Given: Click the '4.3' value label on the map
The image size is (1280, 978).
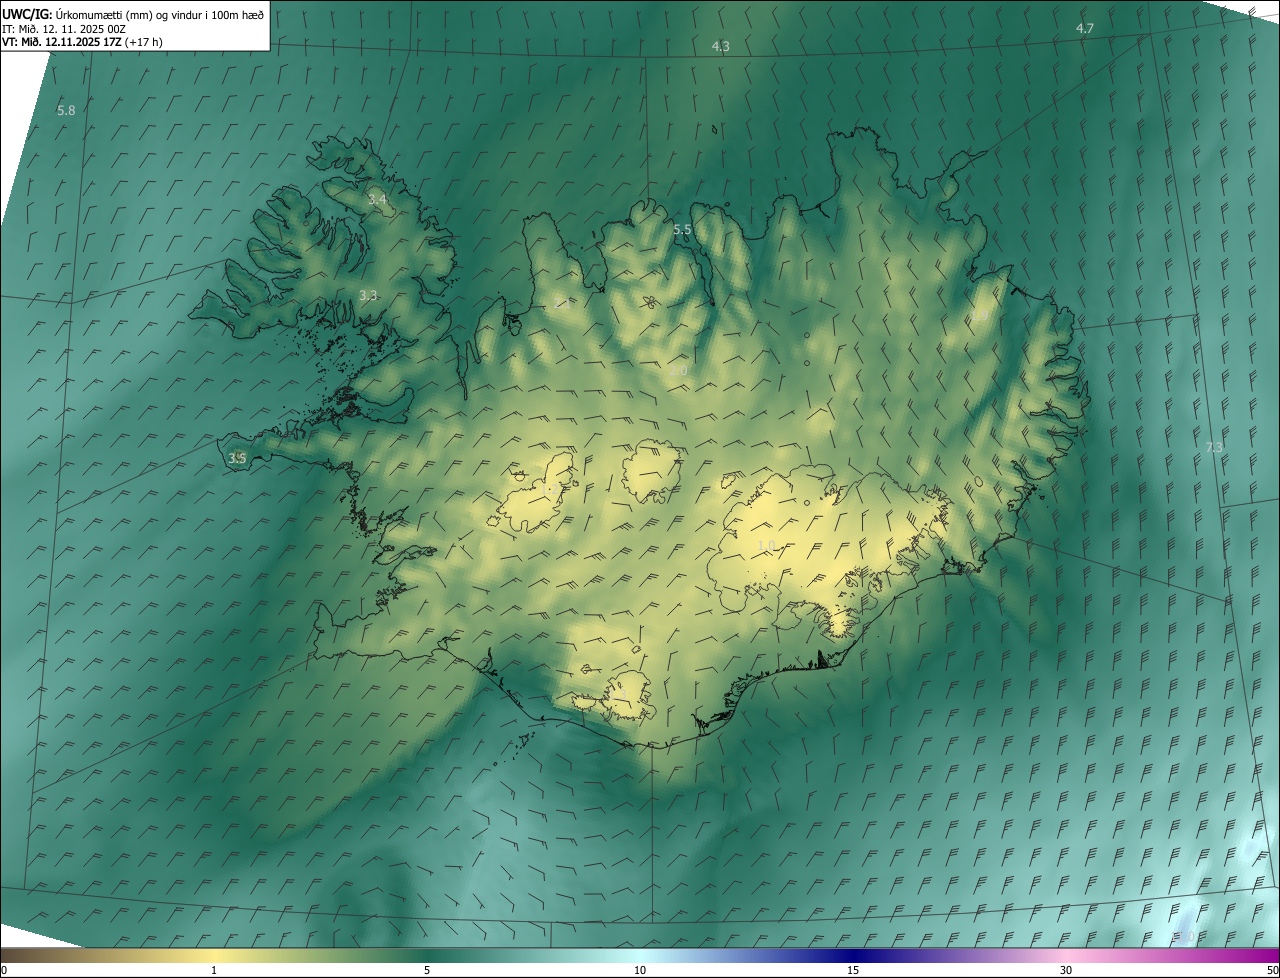Looking at the screenshot, I should 720,46.
